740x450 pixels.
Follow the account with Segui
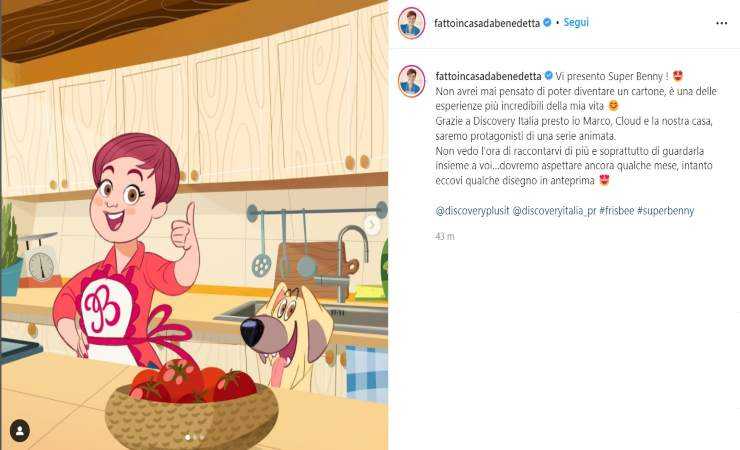coord(576,22)
